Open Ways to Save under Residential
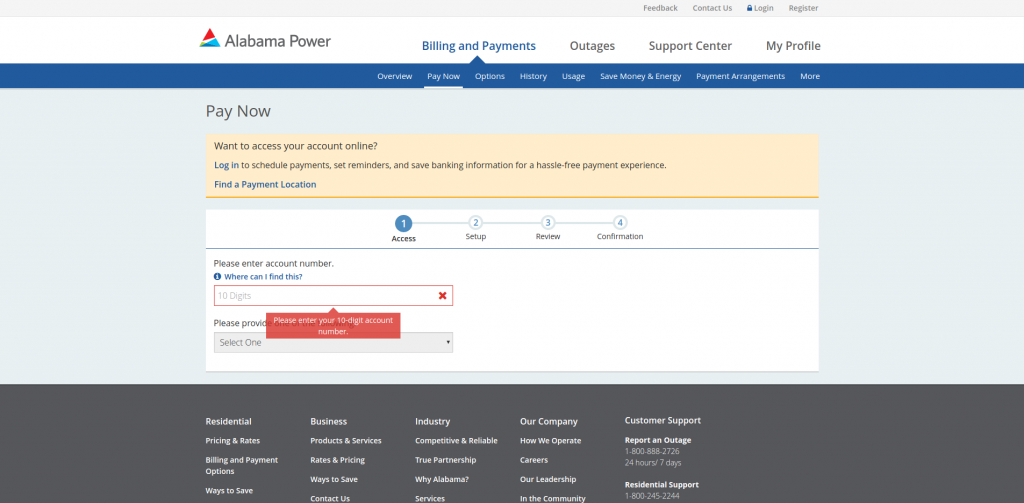 tap(229, 491)
